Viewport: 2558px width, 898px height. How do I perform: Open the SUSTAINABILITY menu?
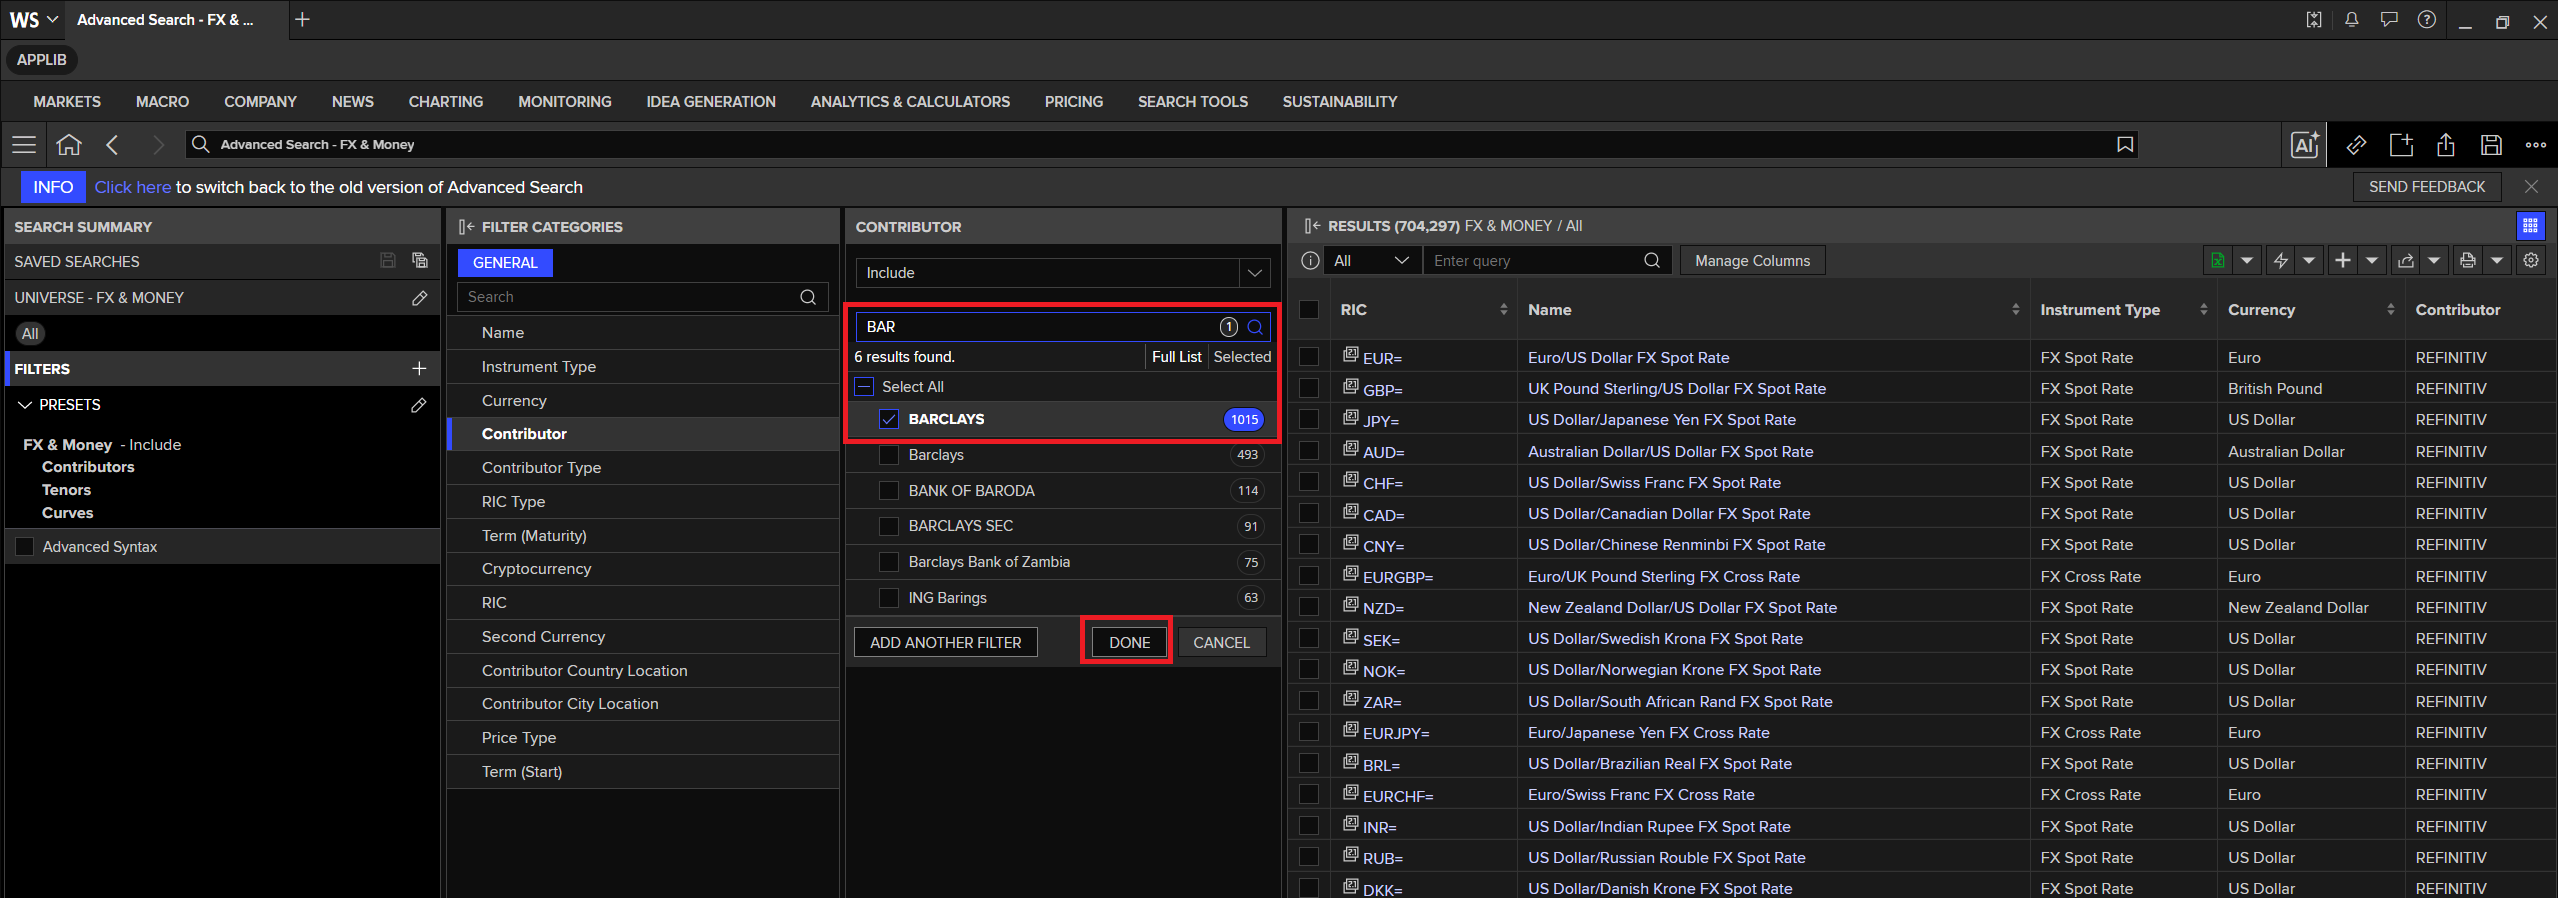click(x=1340, y=102)
